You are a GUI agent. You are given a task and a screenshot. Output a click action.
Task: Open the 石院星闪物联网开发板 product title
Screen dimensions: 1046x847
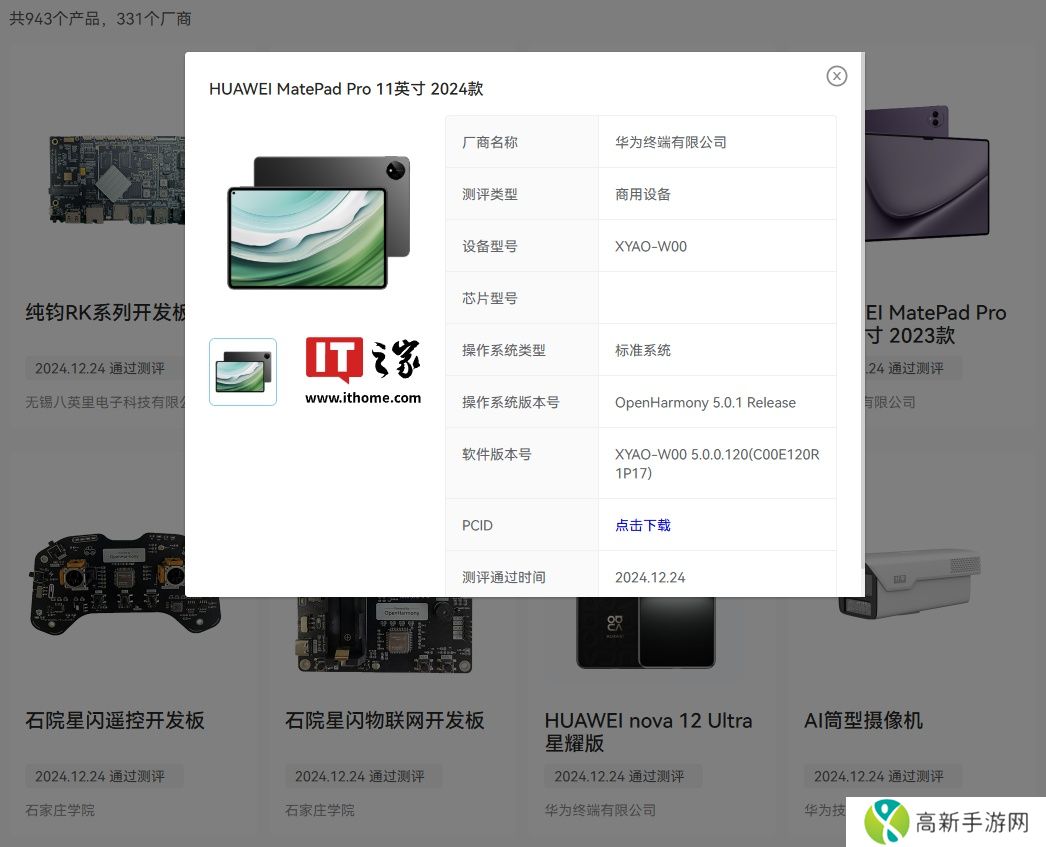[x=385, y=721]
